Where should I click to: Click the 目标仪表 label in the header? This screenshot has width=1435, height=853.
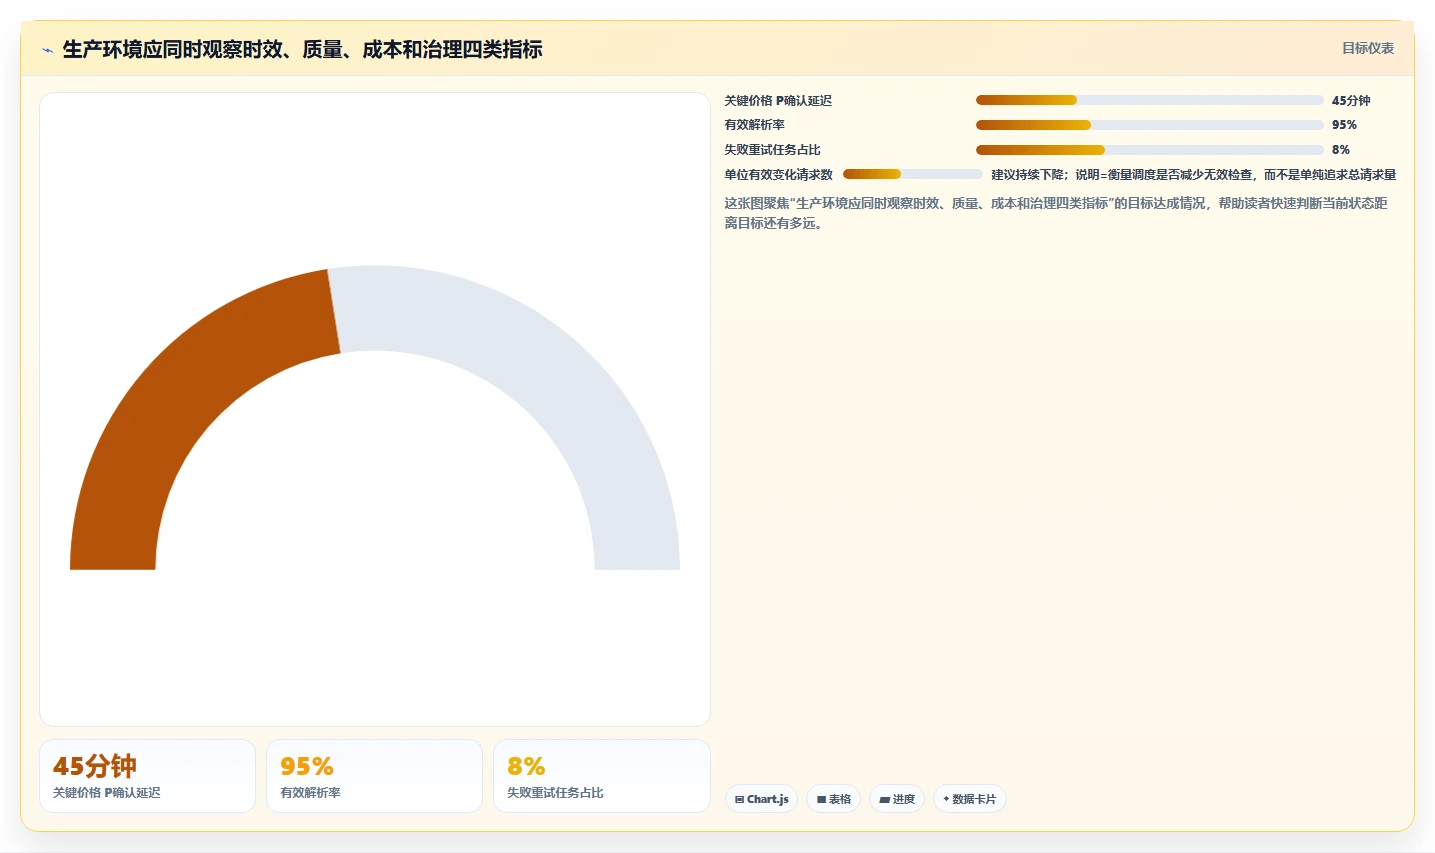(x=1367, y=48)
